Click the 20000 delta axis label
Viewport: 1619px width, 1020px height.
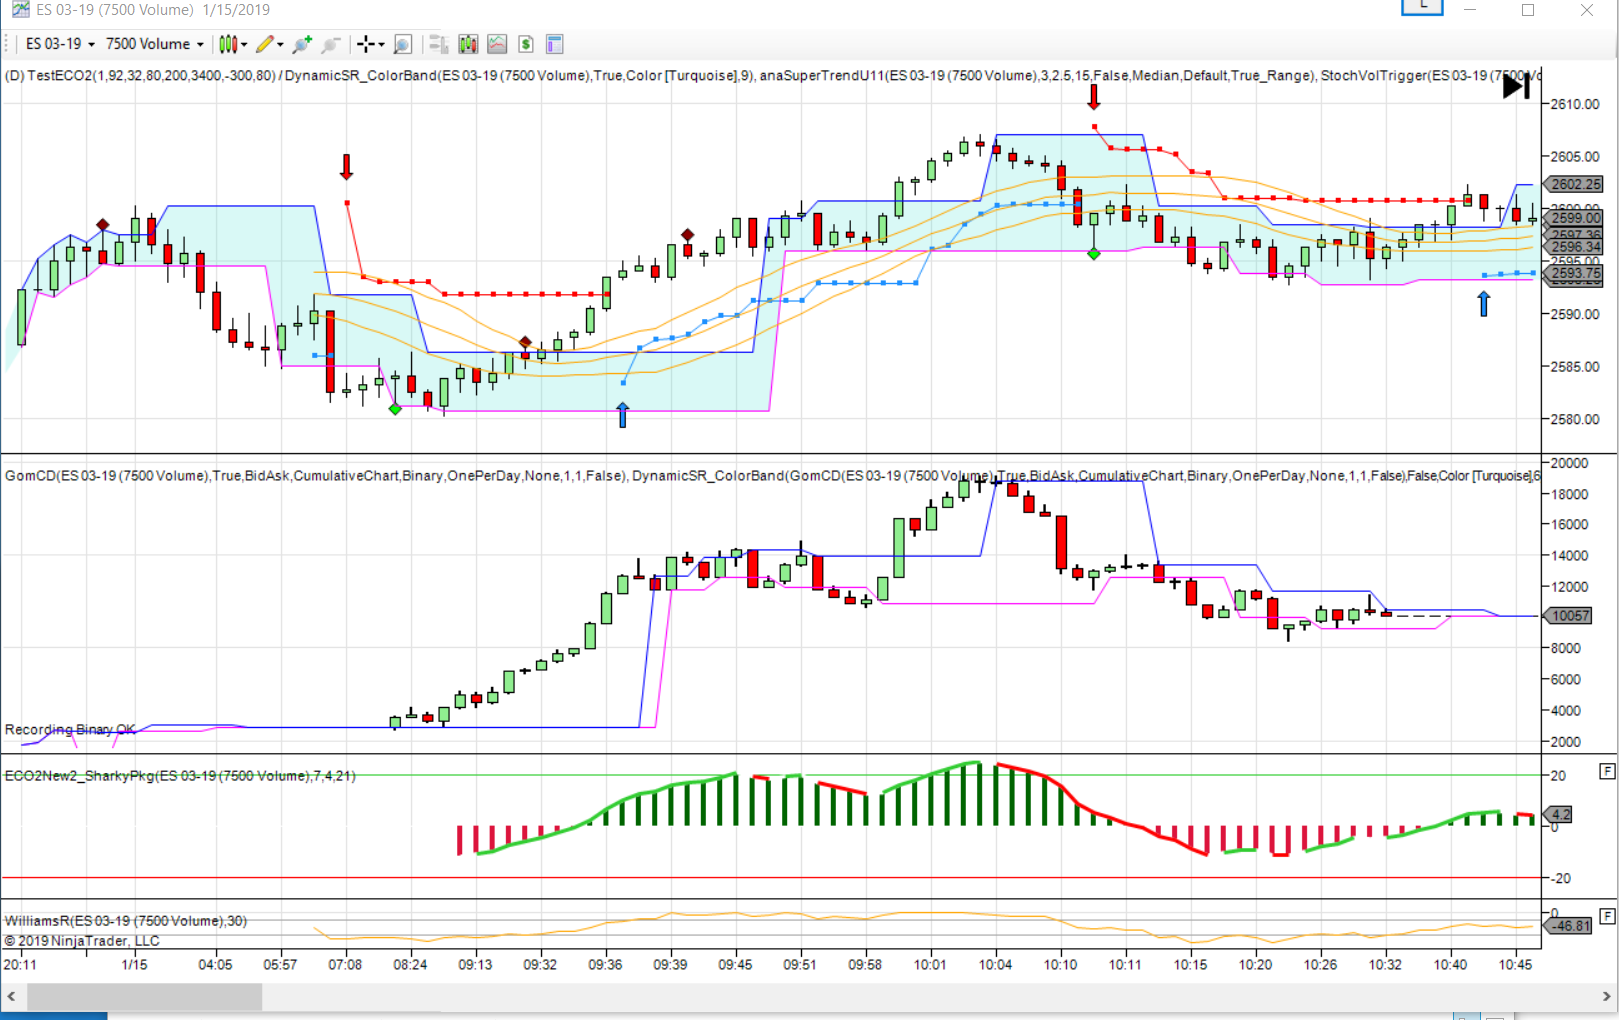click(x=1569, y=463)
